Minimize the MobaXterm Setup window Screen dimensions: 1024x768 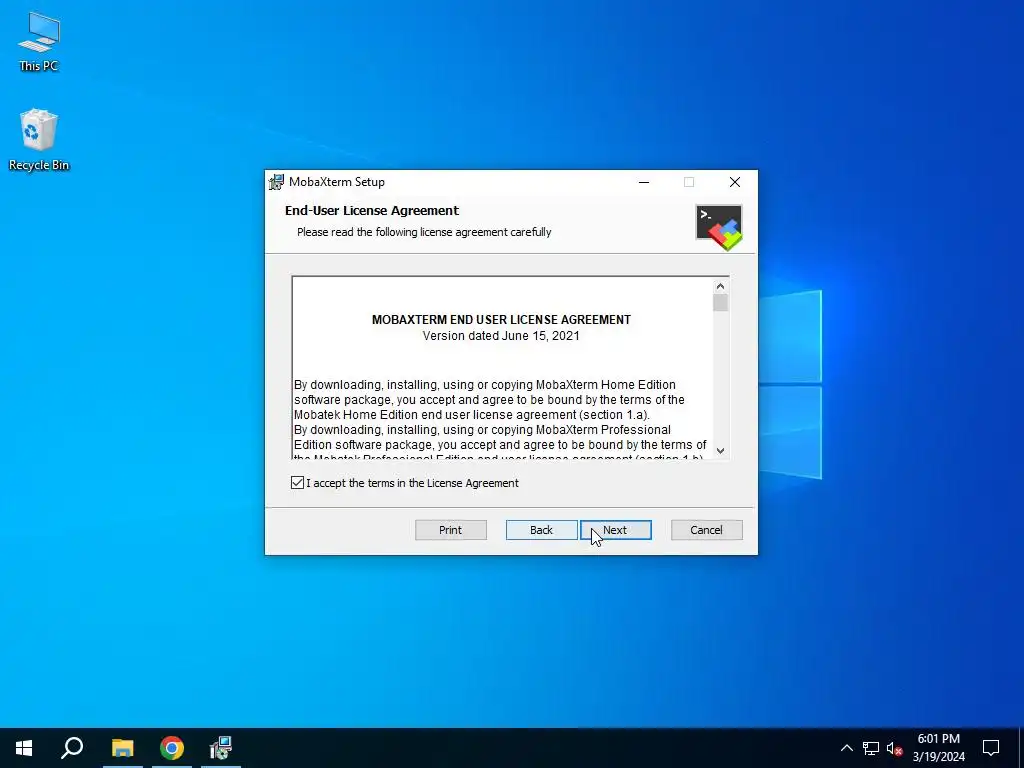[x=644, y=182]
